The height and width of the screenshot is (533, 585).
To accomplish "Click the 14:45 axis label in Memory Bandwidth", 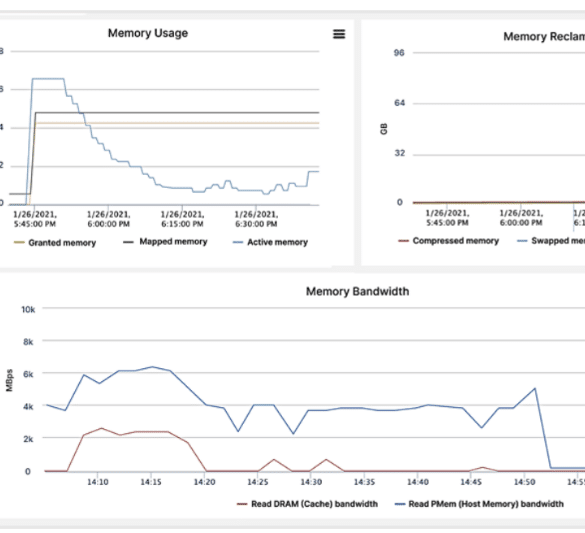I will pos(471,482).
